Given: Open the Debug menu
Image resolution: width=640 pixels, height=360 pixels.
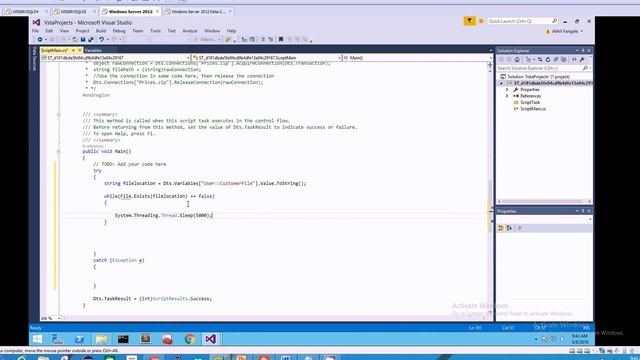Looking at the screenshot, I should pyautogui.click(x=119, y=31).
